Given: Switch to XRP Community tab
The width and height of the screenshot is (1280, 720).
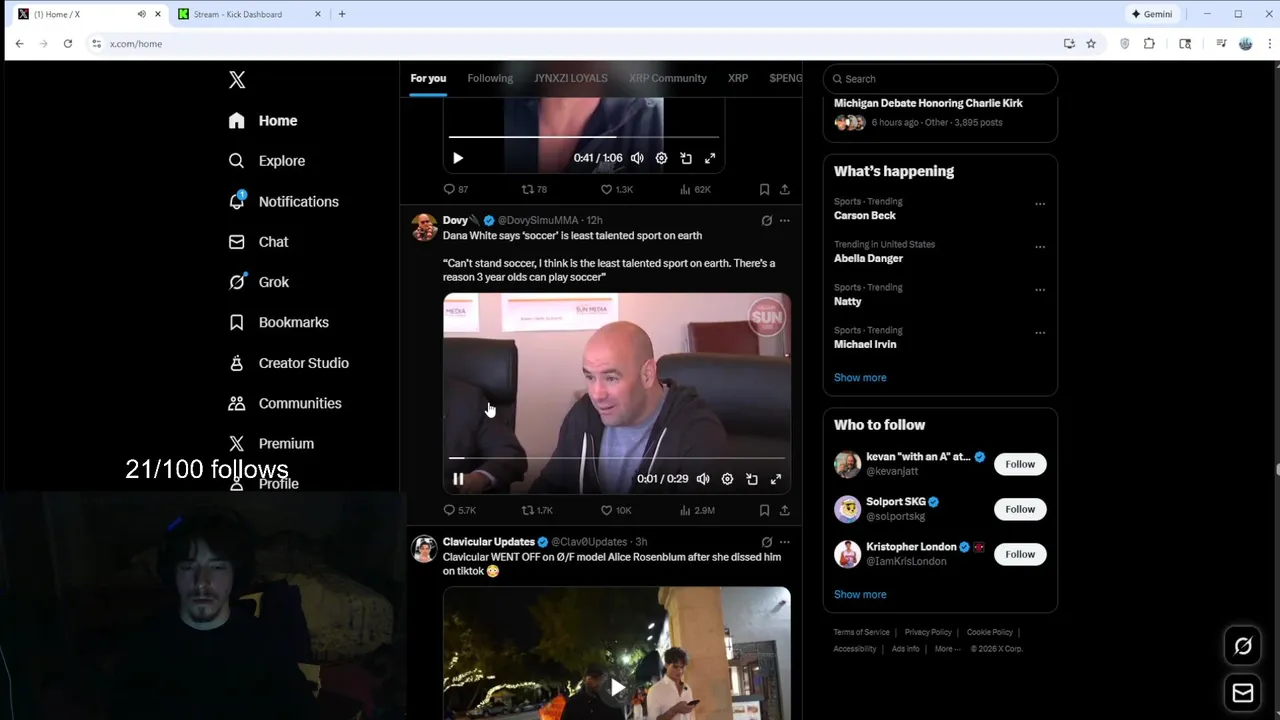Looking at the screenshot, I should pyautogui.click(x=668, y=78).
